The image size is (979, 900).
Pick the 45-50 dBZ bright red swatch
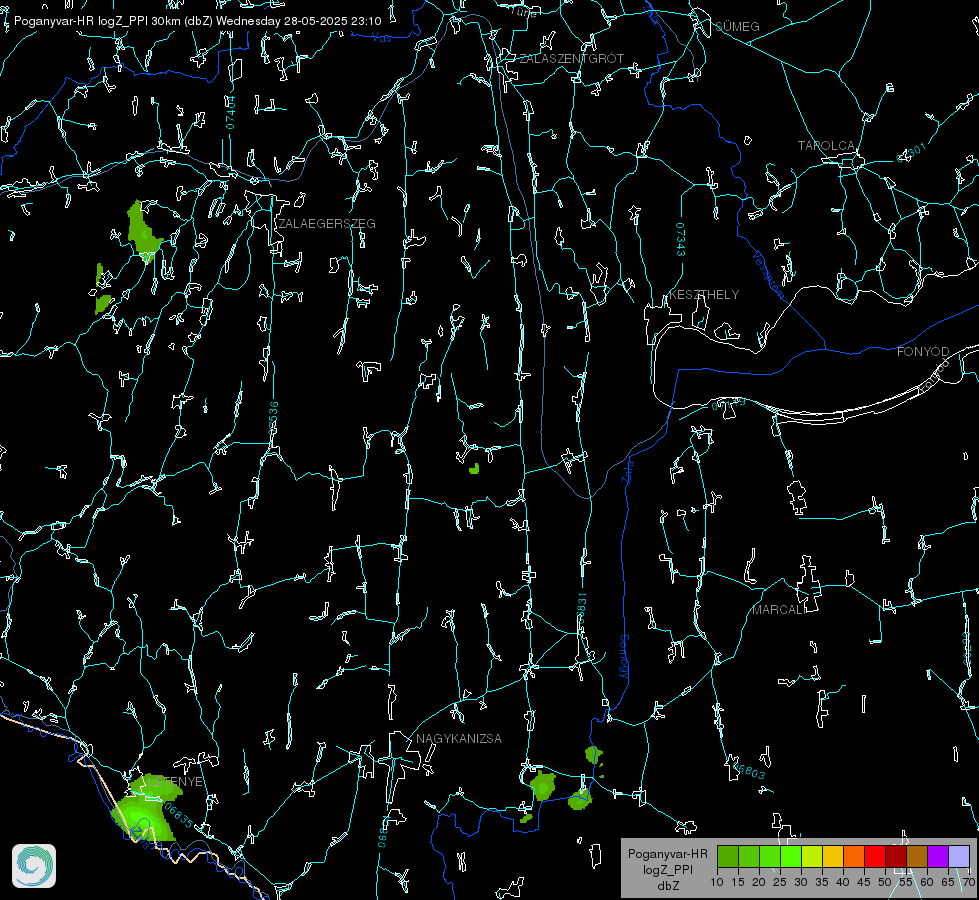pyautogui.click(x=875, y=856)
